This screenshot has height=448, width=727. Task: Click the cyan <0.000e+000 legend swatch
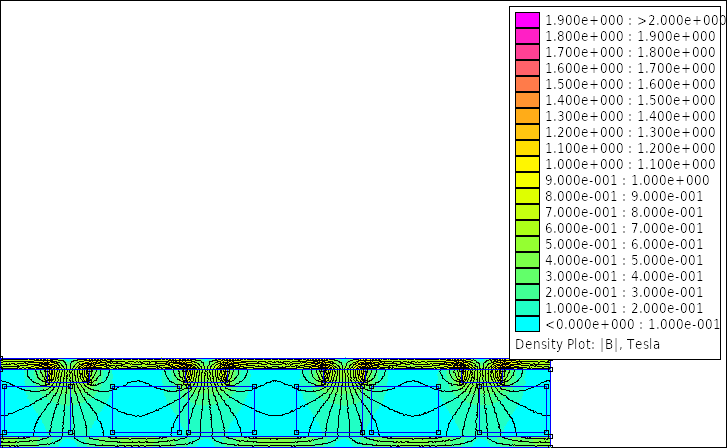tap(527, 324)
